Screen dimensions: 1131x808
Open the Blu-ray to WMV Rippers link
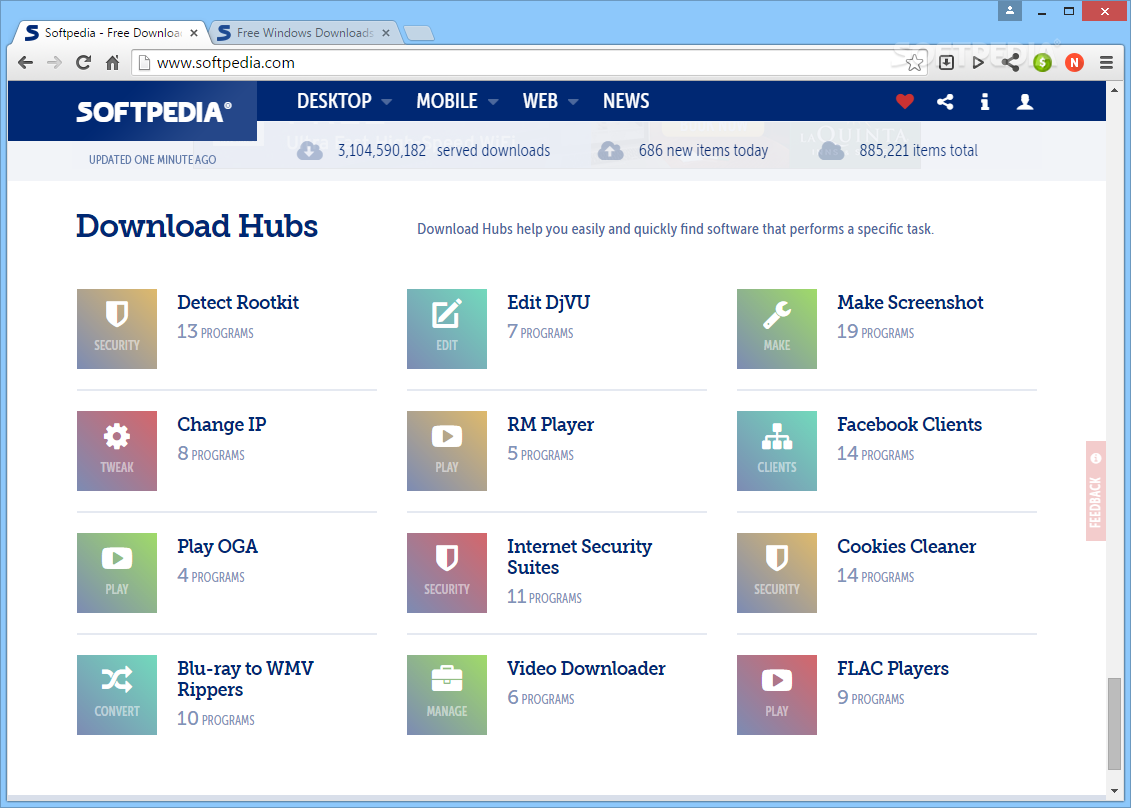coord(245,679)
